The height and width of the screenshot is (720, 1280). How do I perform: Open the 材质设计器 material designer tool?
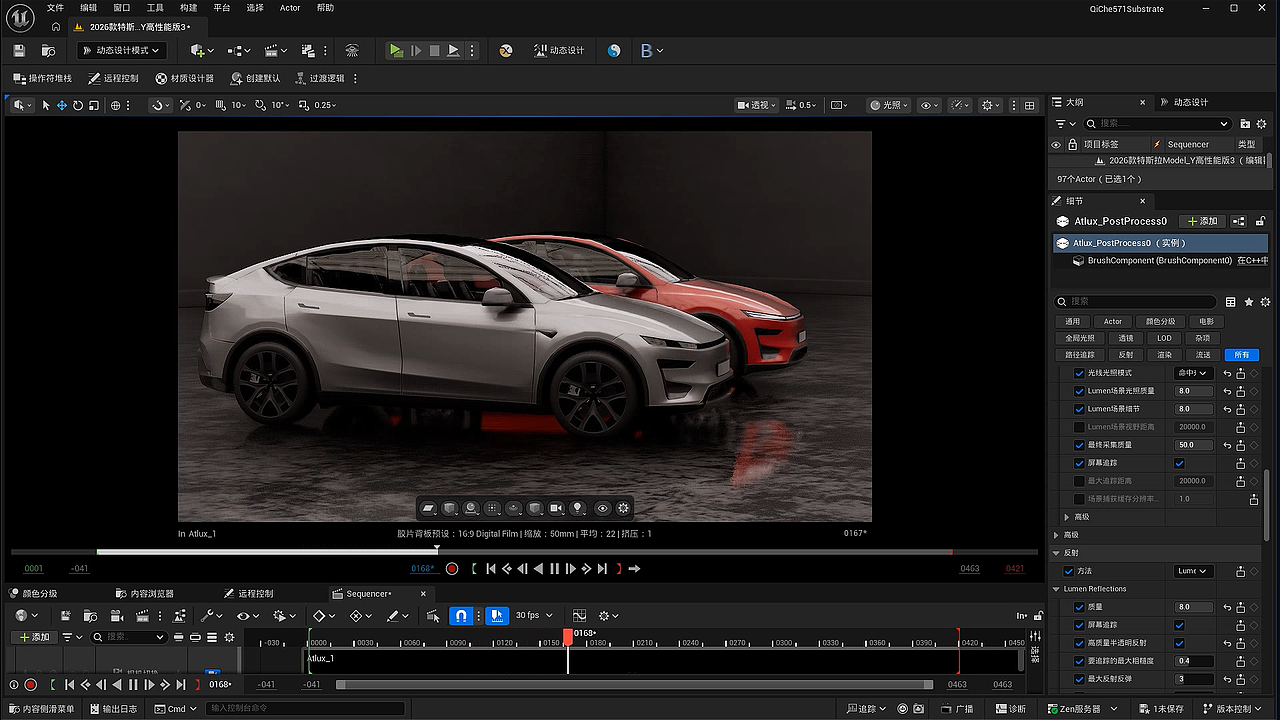click(185, 78)
